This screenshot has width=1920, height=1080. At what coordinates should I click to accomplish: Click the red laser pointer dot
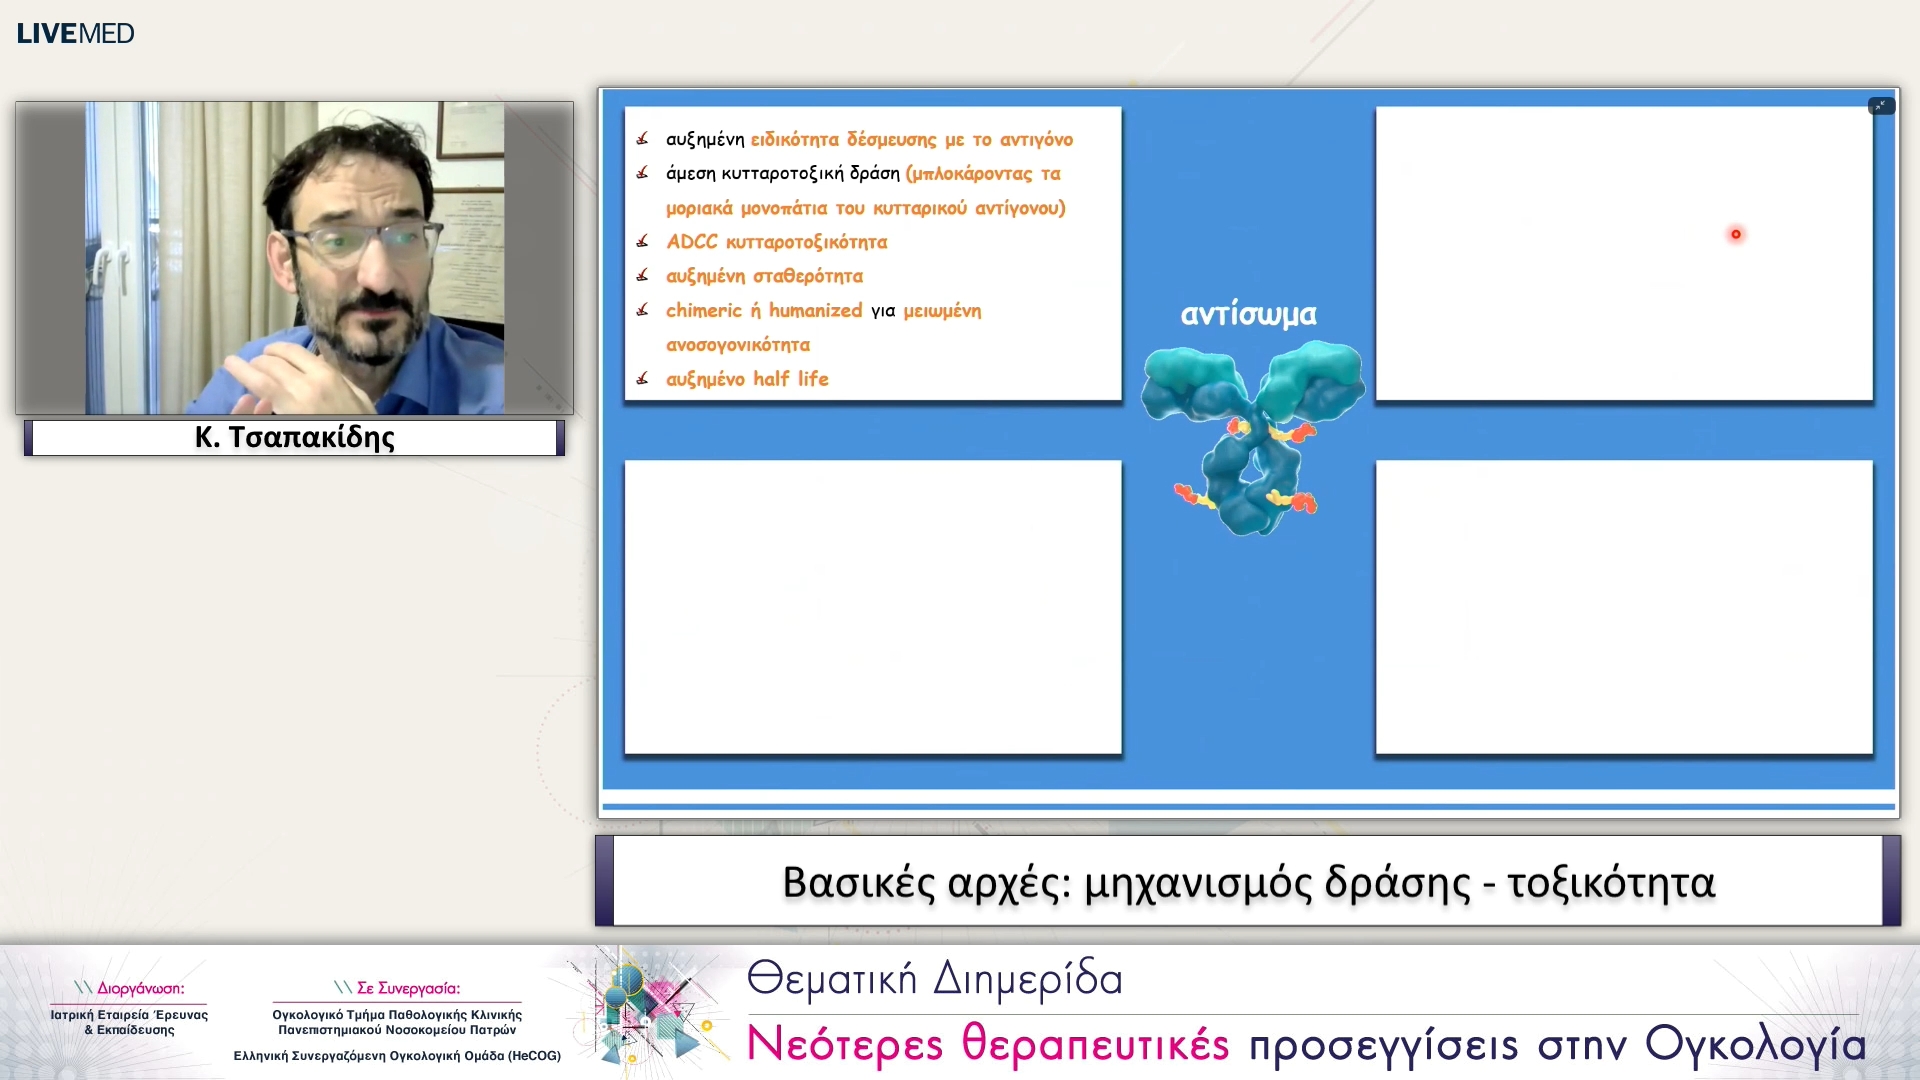(1736, 234)
